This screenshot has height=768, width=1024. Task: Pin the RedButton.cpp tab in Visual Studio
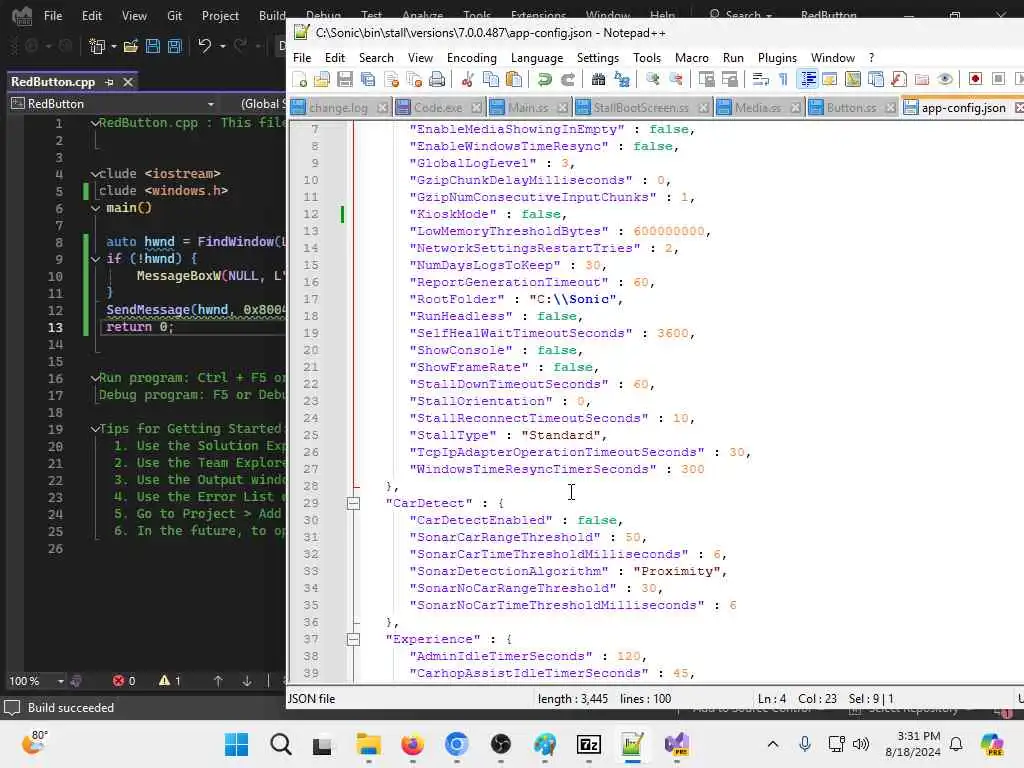109,82
